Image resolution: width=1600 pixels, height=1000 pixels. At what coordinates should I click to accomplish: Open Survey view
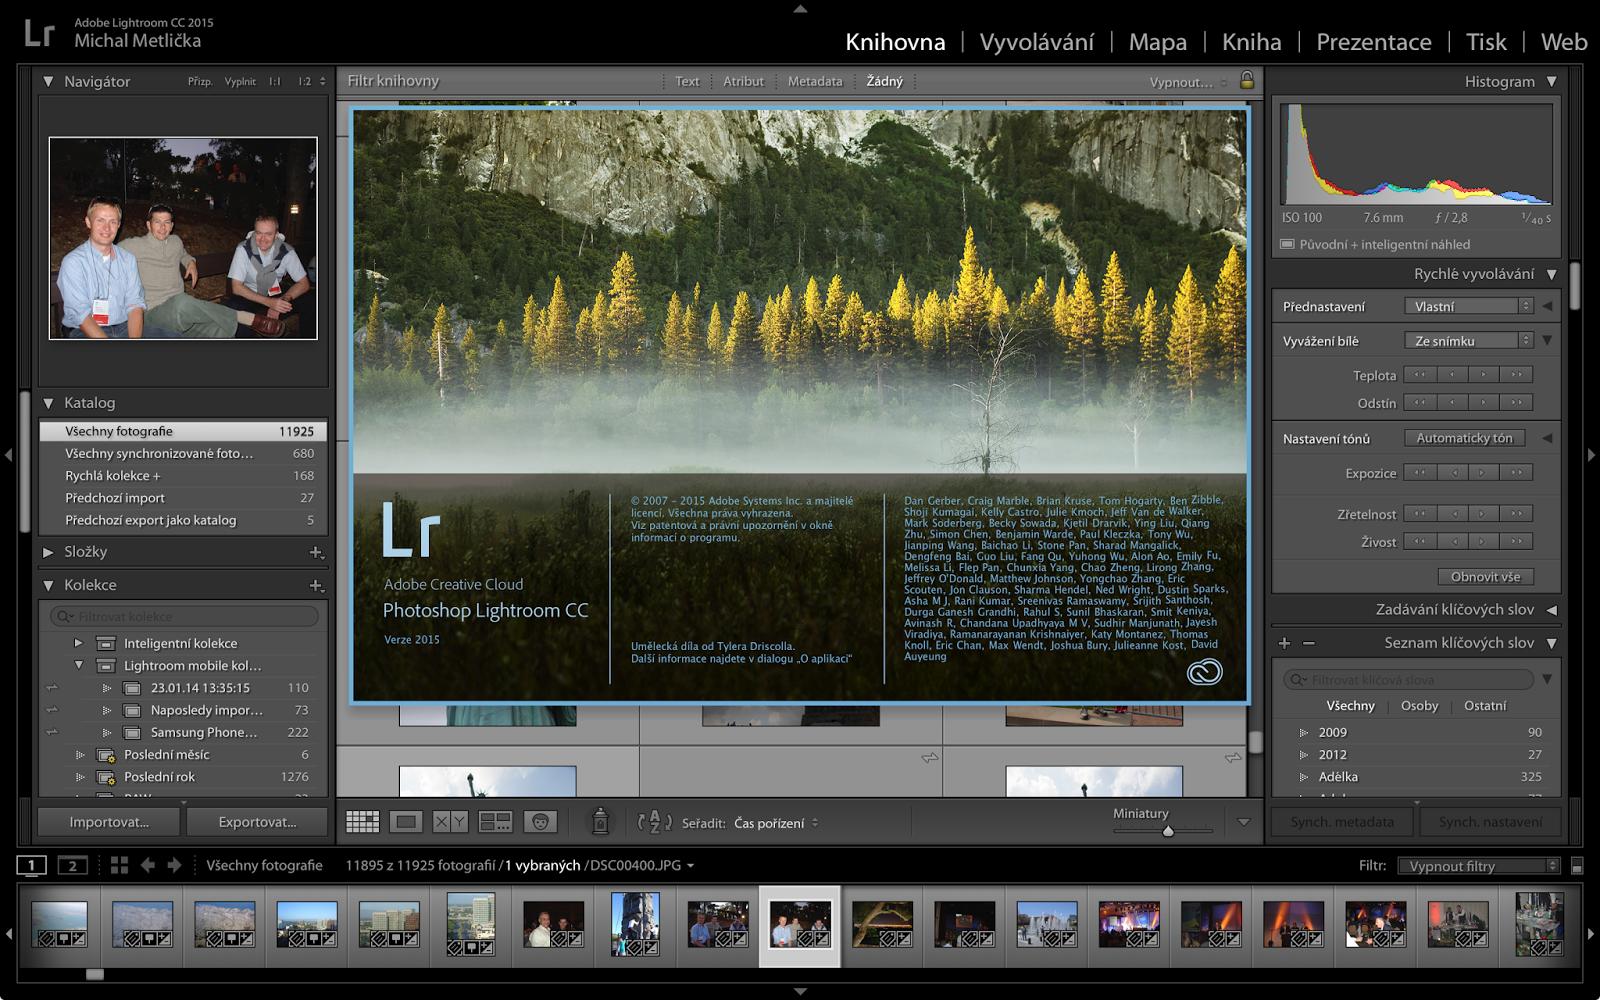click(495, 822)
